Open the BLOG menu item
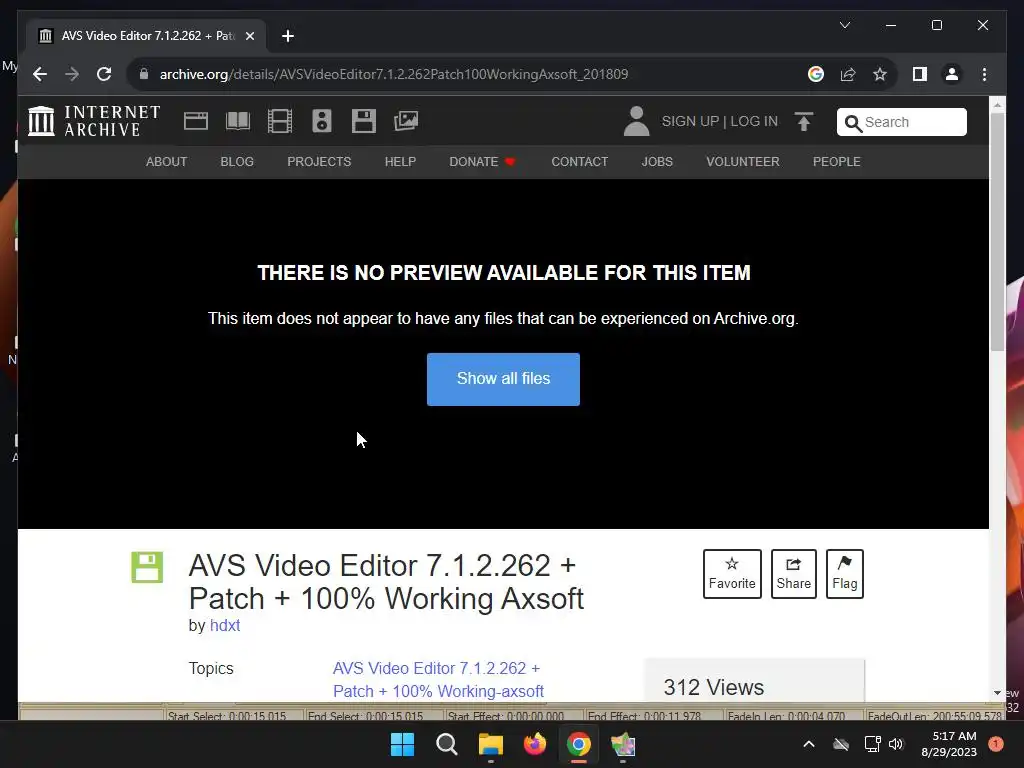The width and height of the screenshot is (1024, 768). point(237,161)
